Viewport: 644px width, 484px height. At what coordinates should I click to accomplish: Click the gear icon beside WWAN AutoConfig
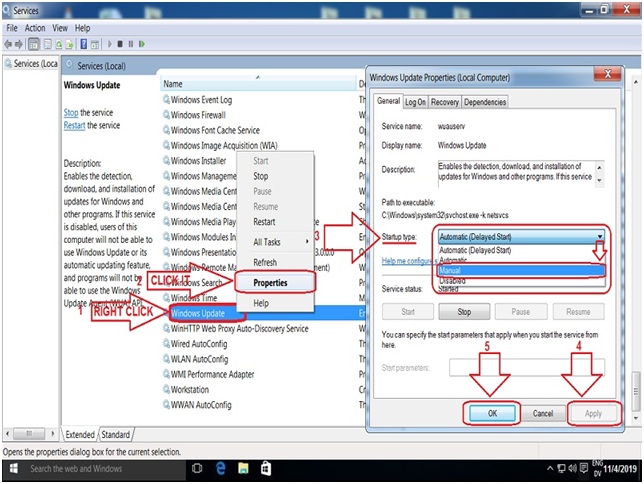point(166,404)
